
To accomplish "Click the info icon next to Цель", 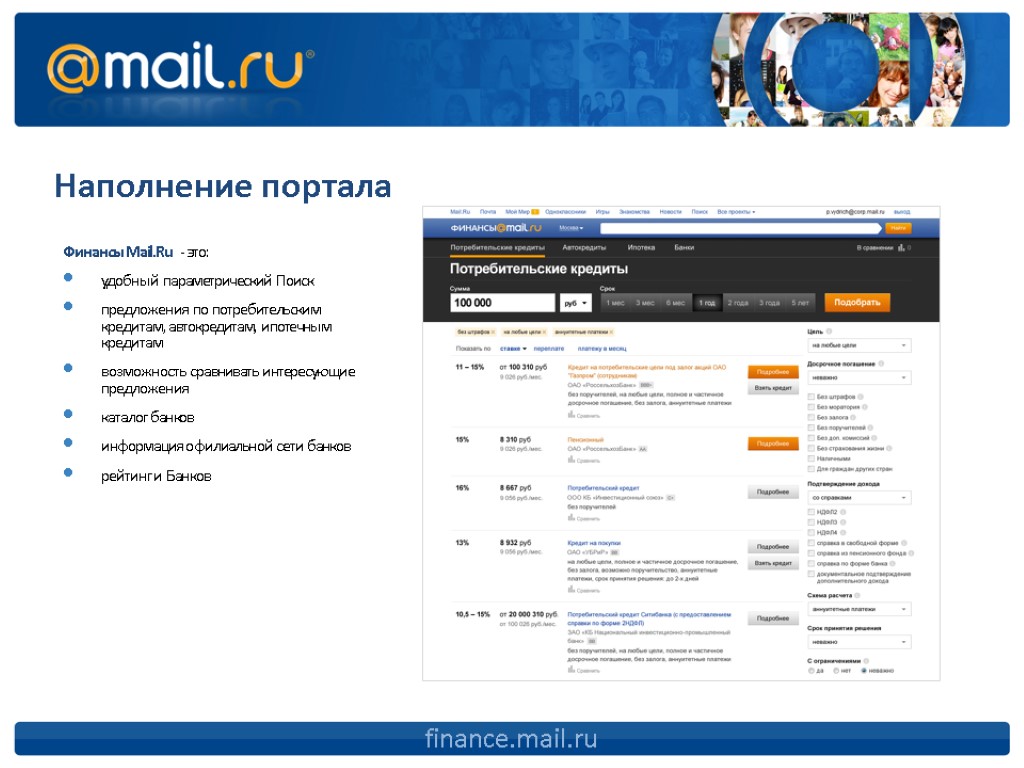I will 829,332.
